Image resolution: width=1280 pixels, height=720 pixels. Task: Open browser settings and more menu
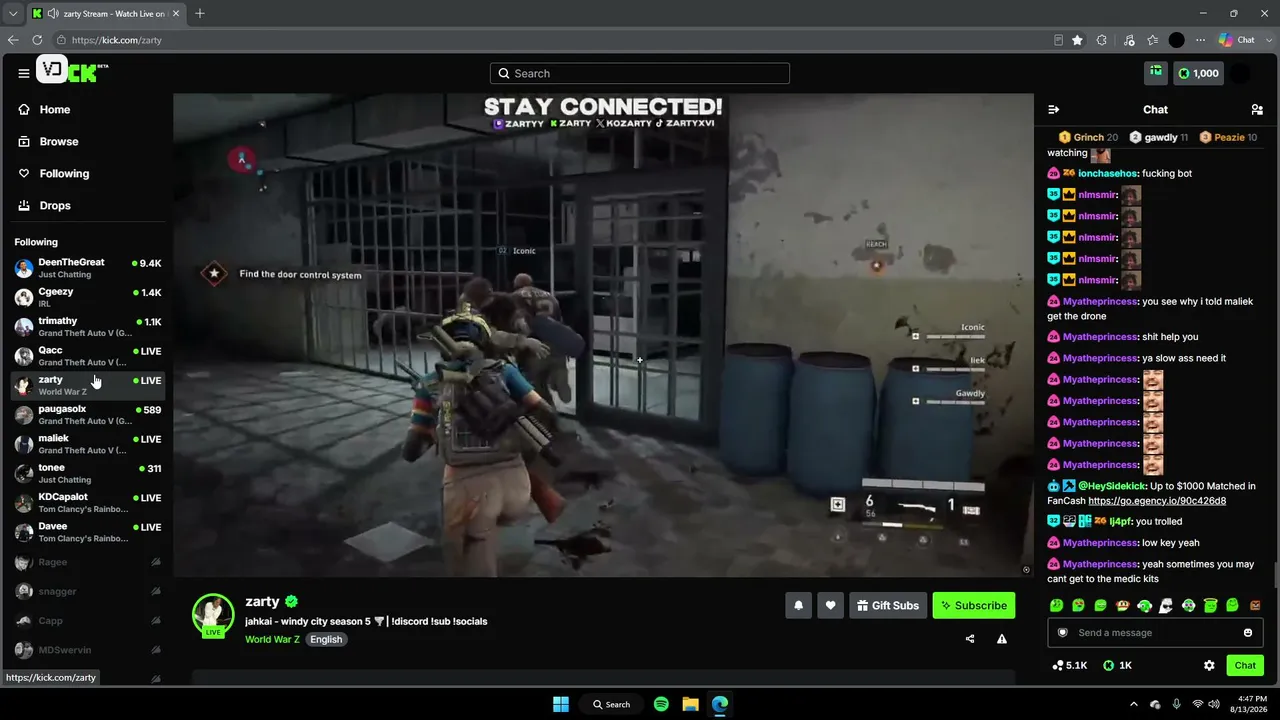[1201, 40]
